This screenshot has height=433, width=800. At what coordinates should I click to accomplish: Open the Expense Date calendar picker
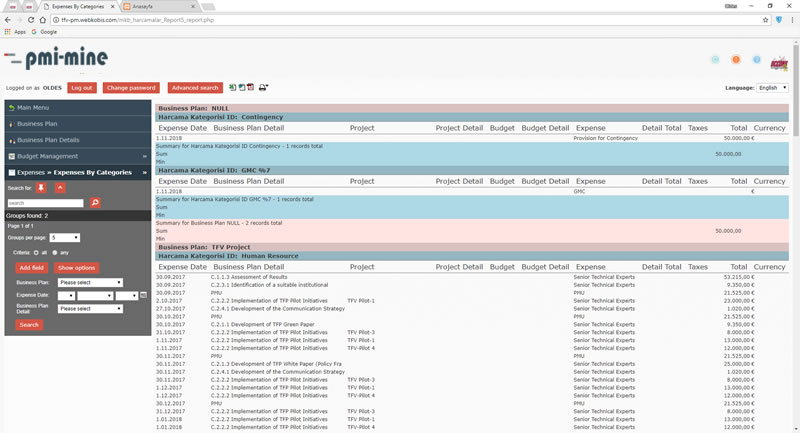tap(143, 295)
